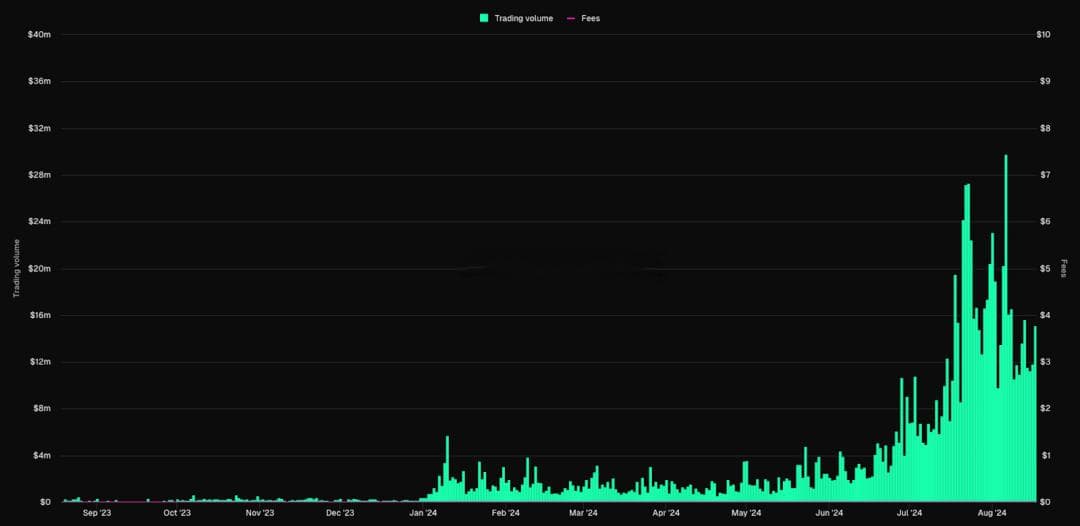
Task: Click the May '24 x-axis label
Action: [x=746, y=512]
